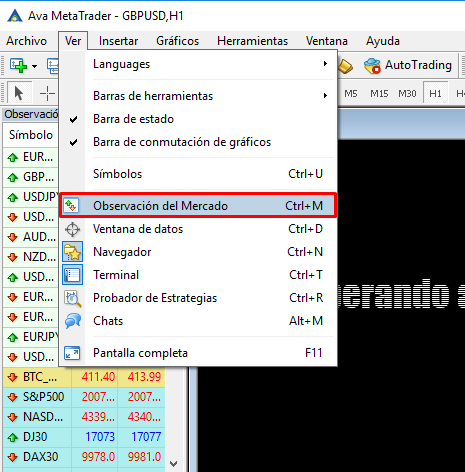Click DAX30 bid value 9978.0
465x472 pixels.
98,457
